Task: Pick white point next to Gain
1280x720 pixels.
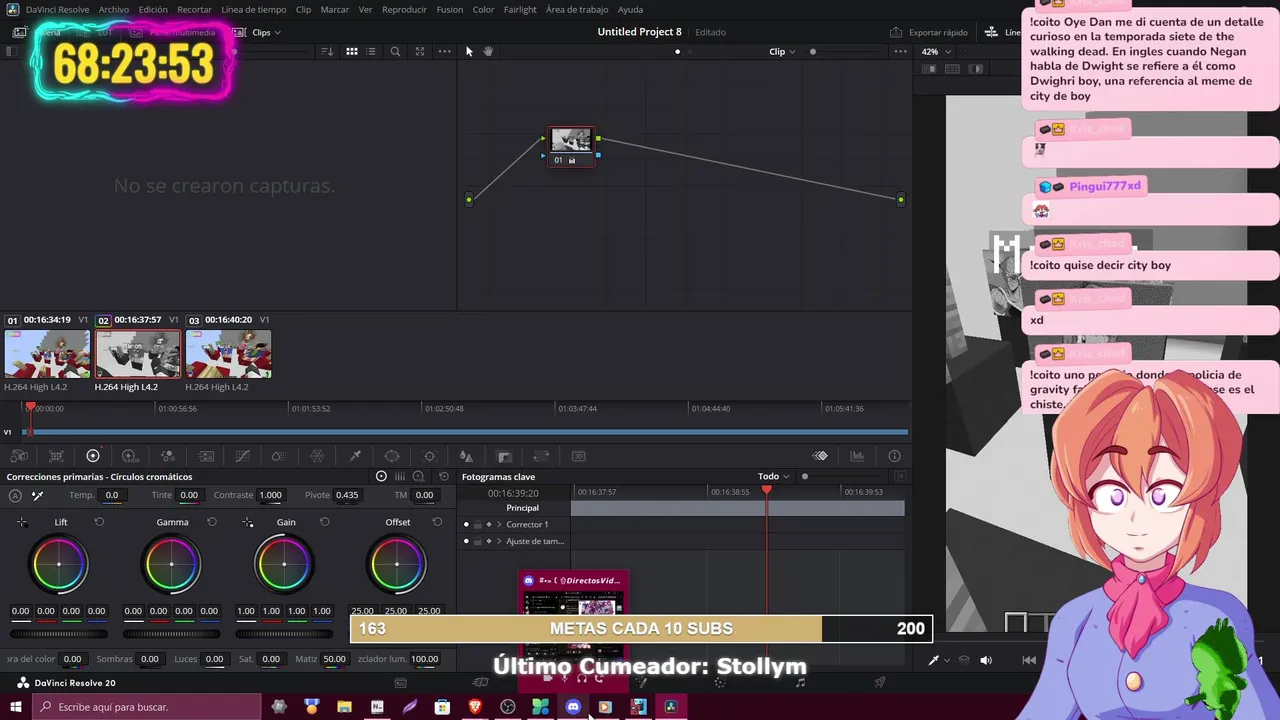Action: pos(248,522)
